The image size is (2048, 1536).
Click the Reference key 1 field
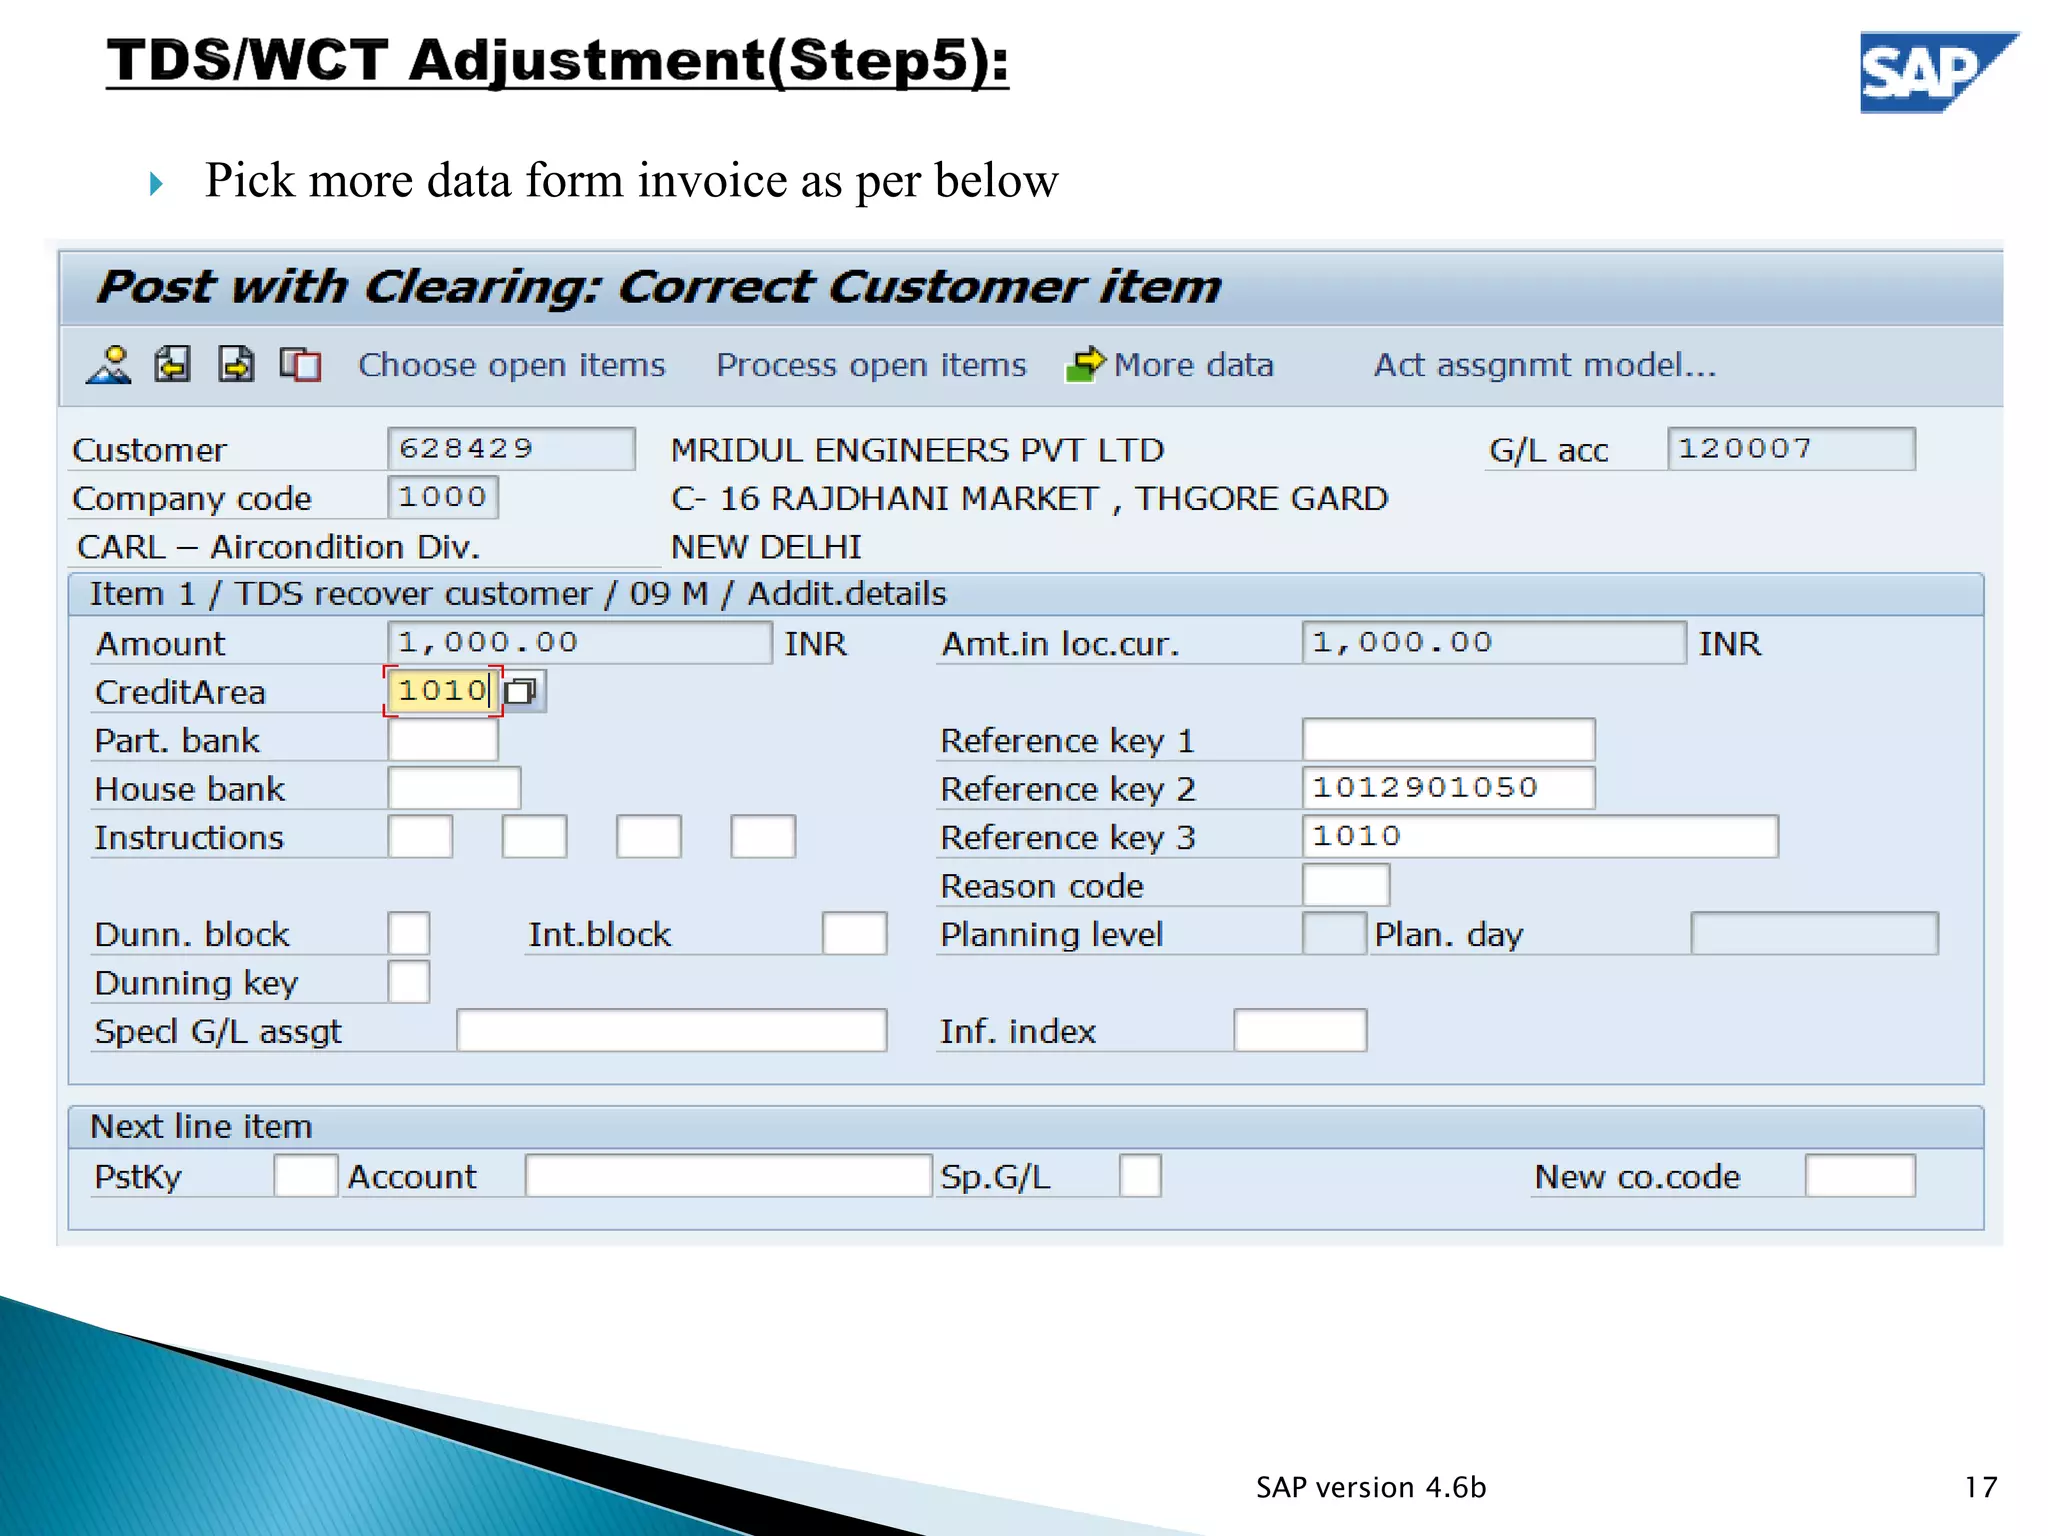click(1448, 740)
